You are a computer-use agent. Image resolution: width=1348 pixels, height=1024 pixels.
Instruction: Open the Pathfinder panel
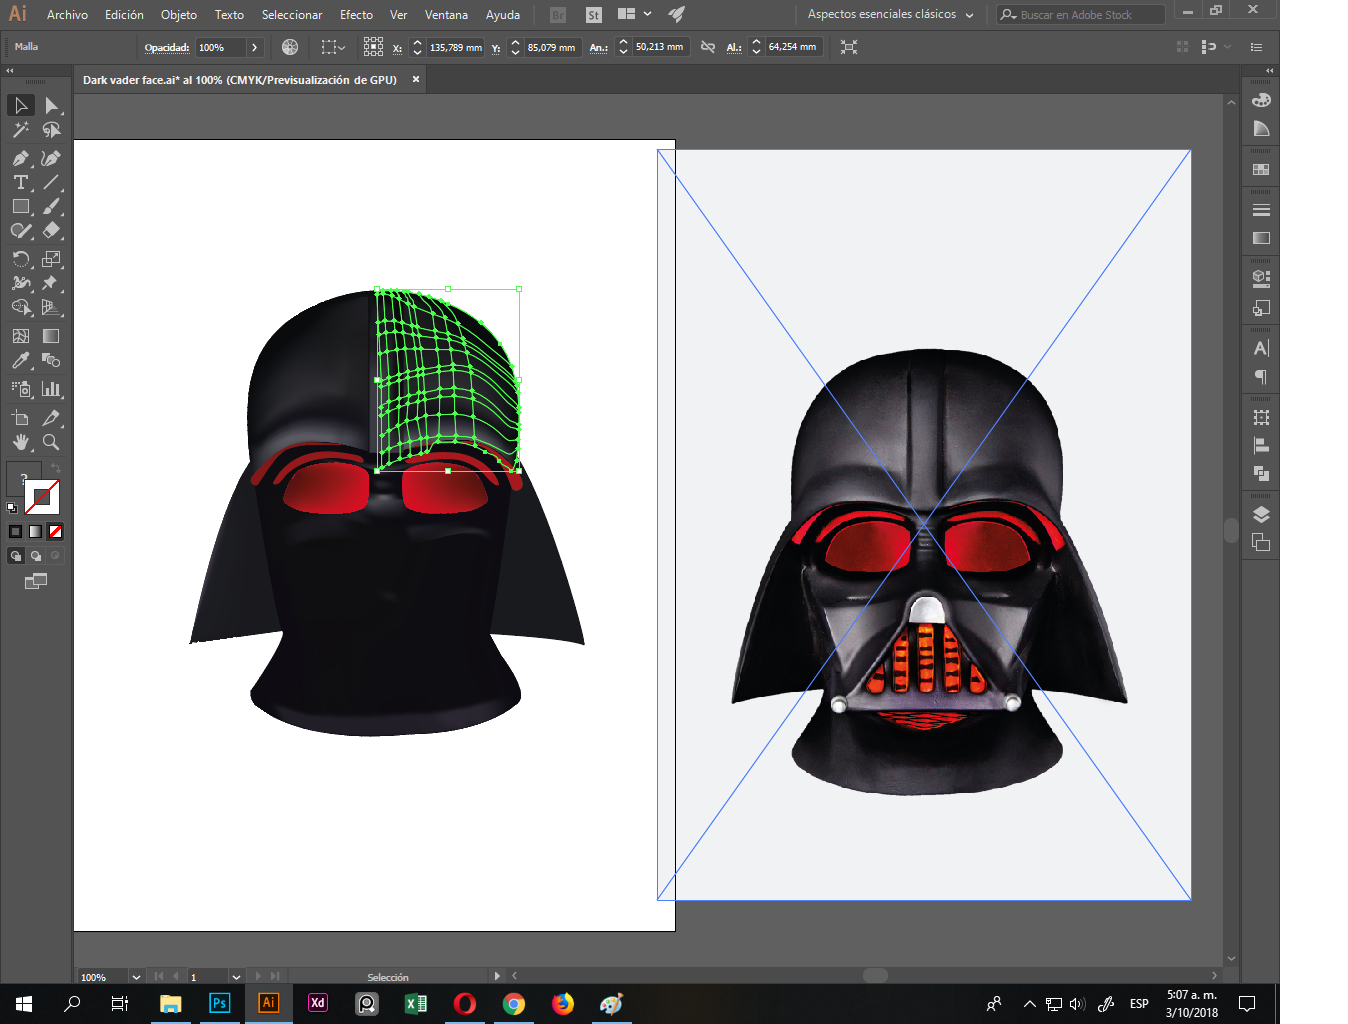(1261, 473)
